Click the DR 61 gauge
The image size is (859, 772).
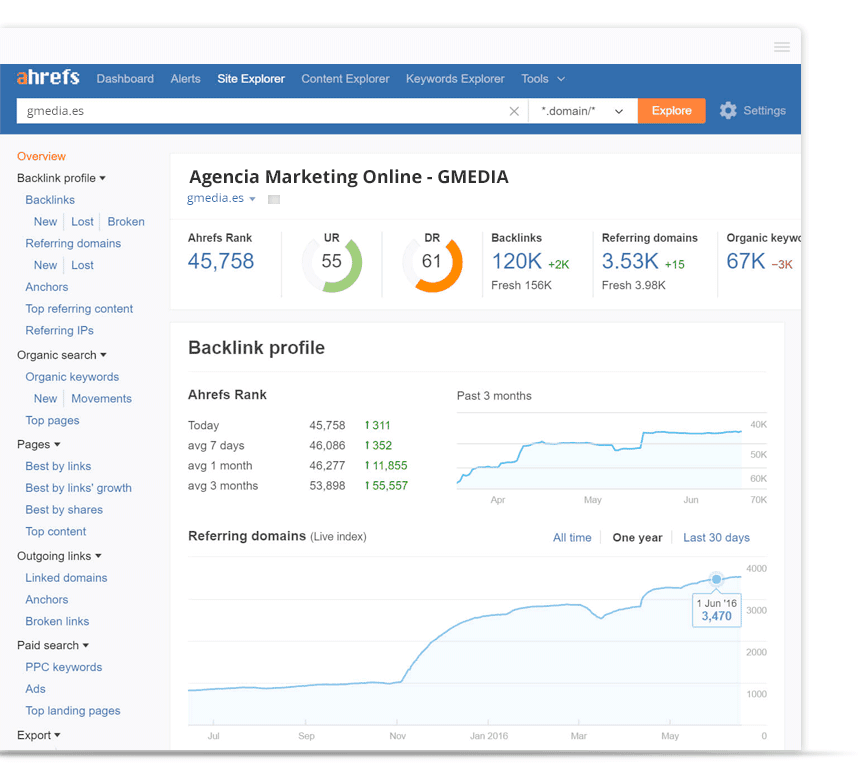pos(432,264)
